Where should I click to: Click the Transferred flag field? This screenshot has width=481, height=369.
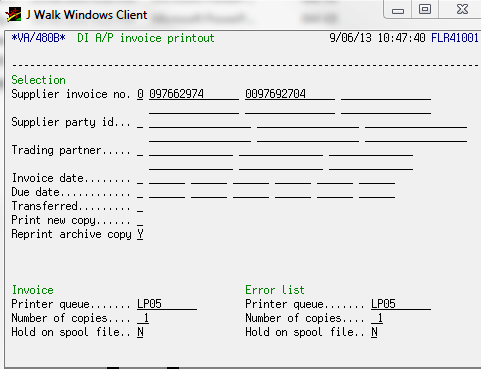[x=140, y=206]
